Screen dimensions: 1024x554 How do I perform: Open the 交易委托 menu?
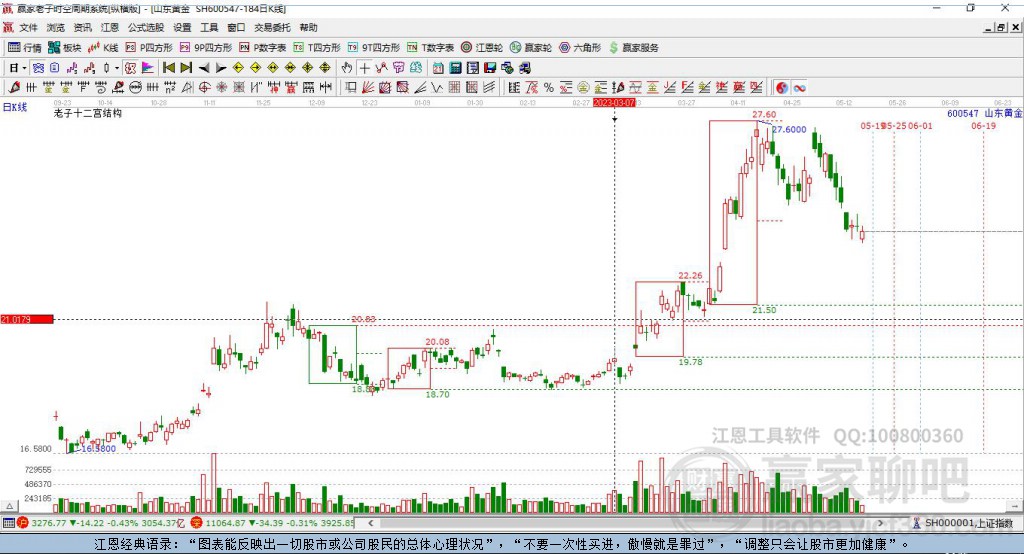[x=272, y=27]
